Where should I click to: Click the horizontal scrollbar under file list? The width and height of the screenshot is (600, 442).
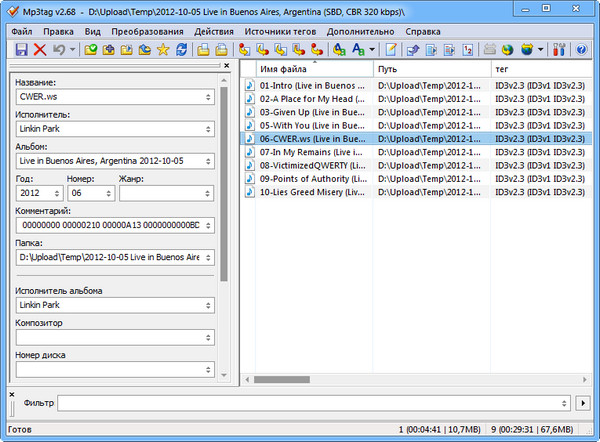click(x=400, y=379)
